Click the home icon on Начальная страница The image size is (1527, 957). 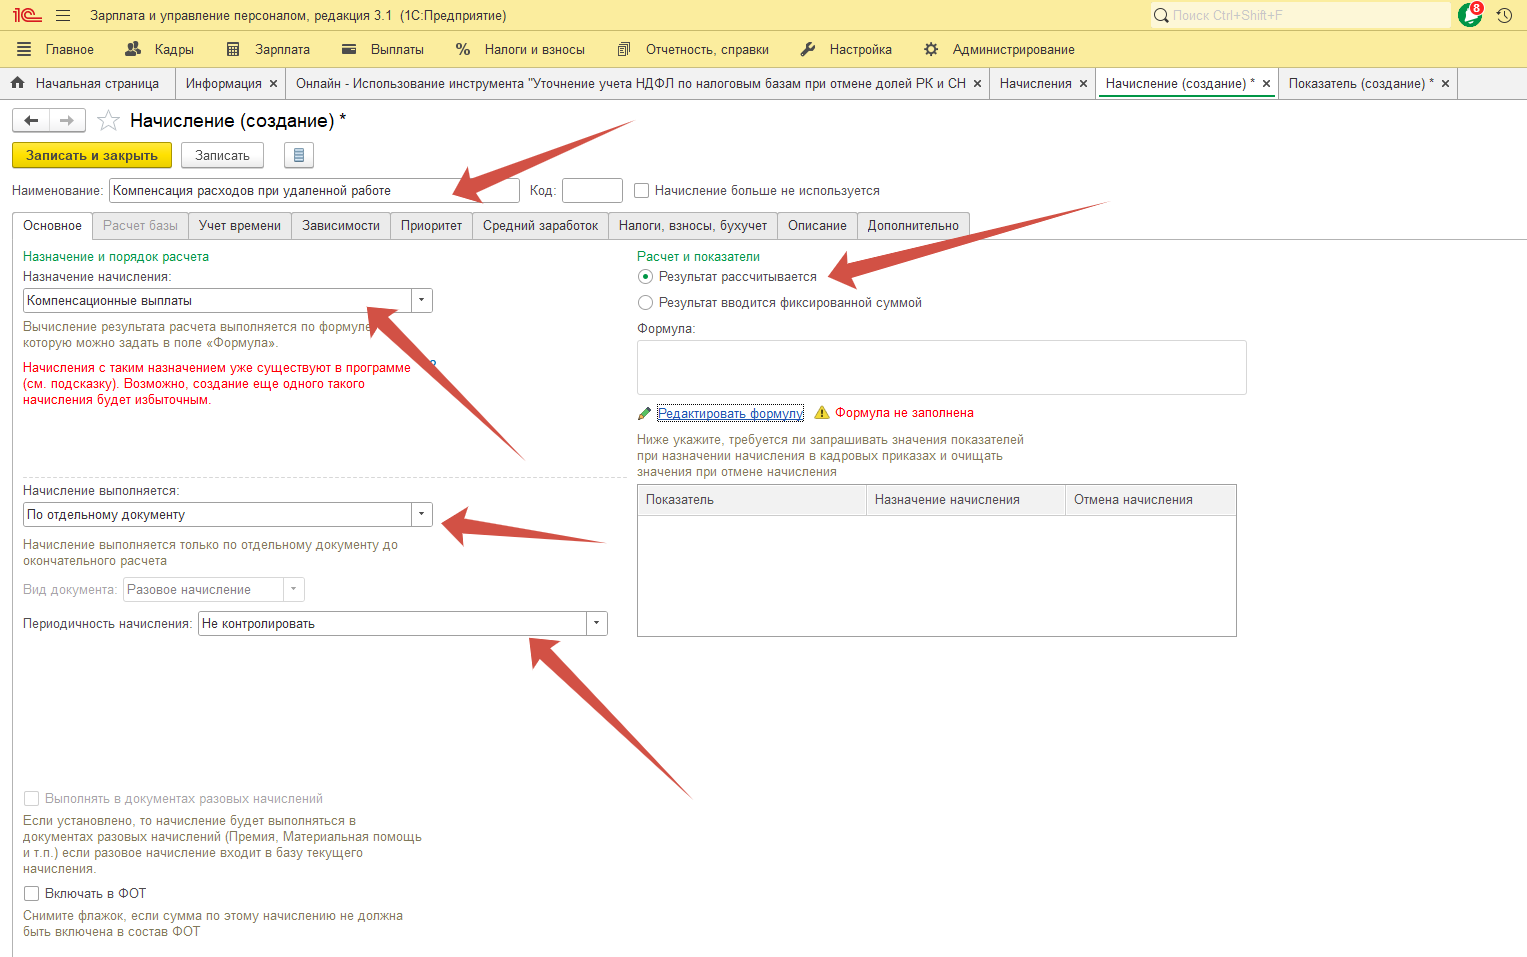(17, 83)
